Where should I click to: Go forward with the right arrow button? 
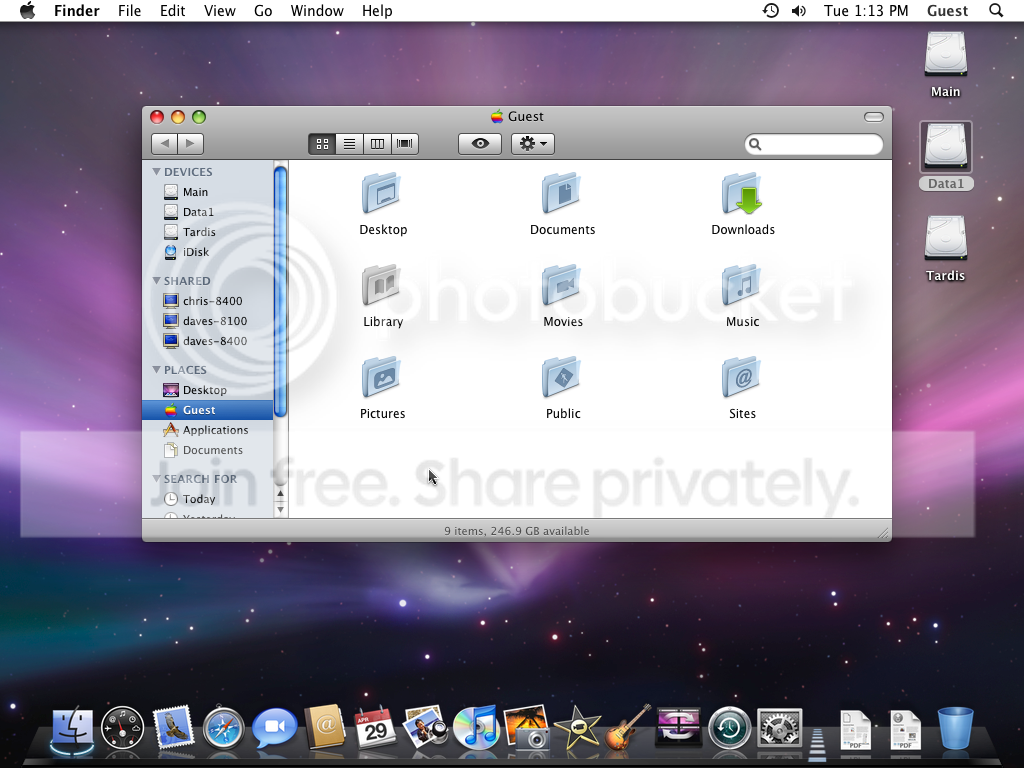tap(191, 144)
